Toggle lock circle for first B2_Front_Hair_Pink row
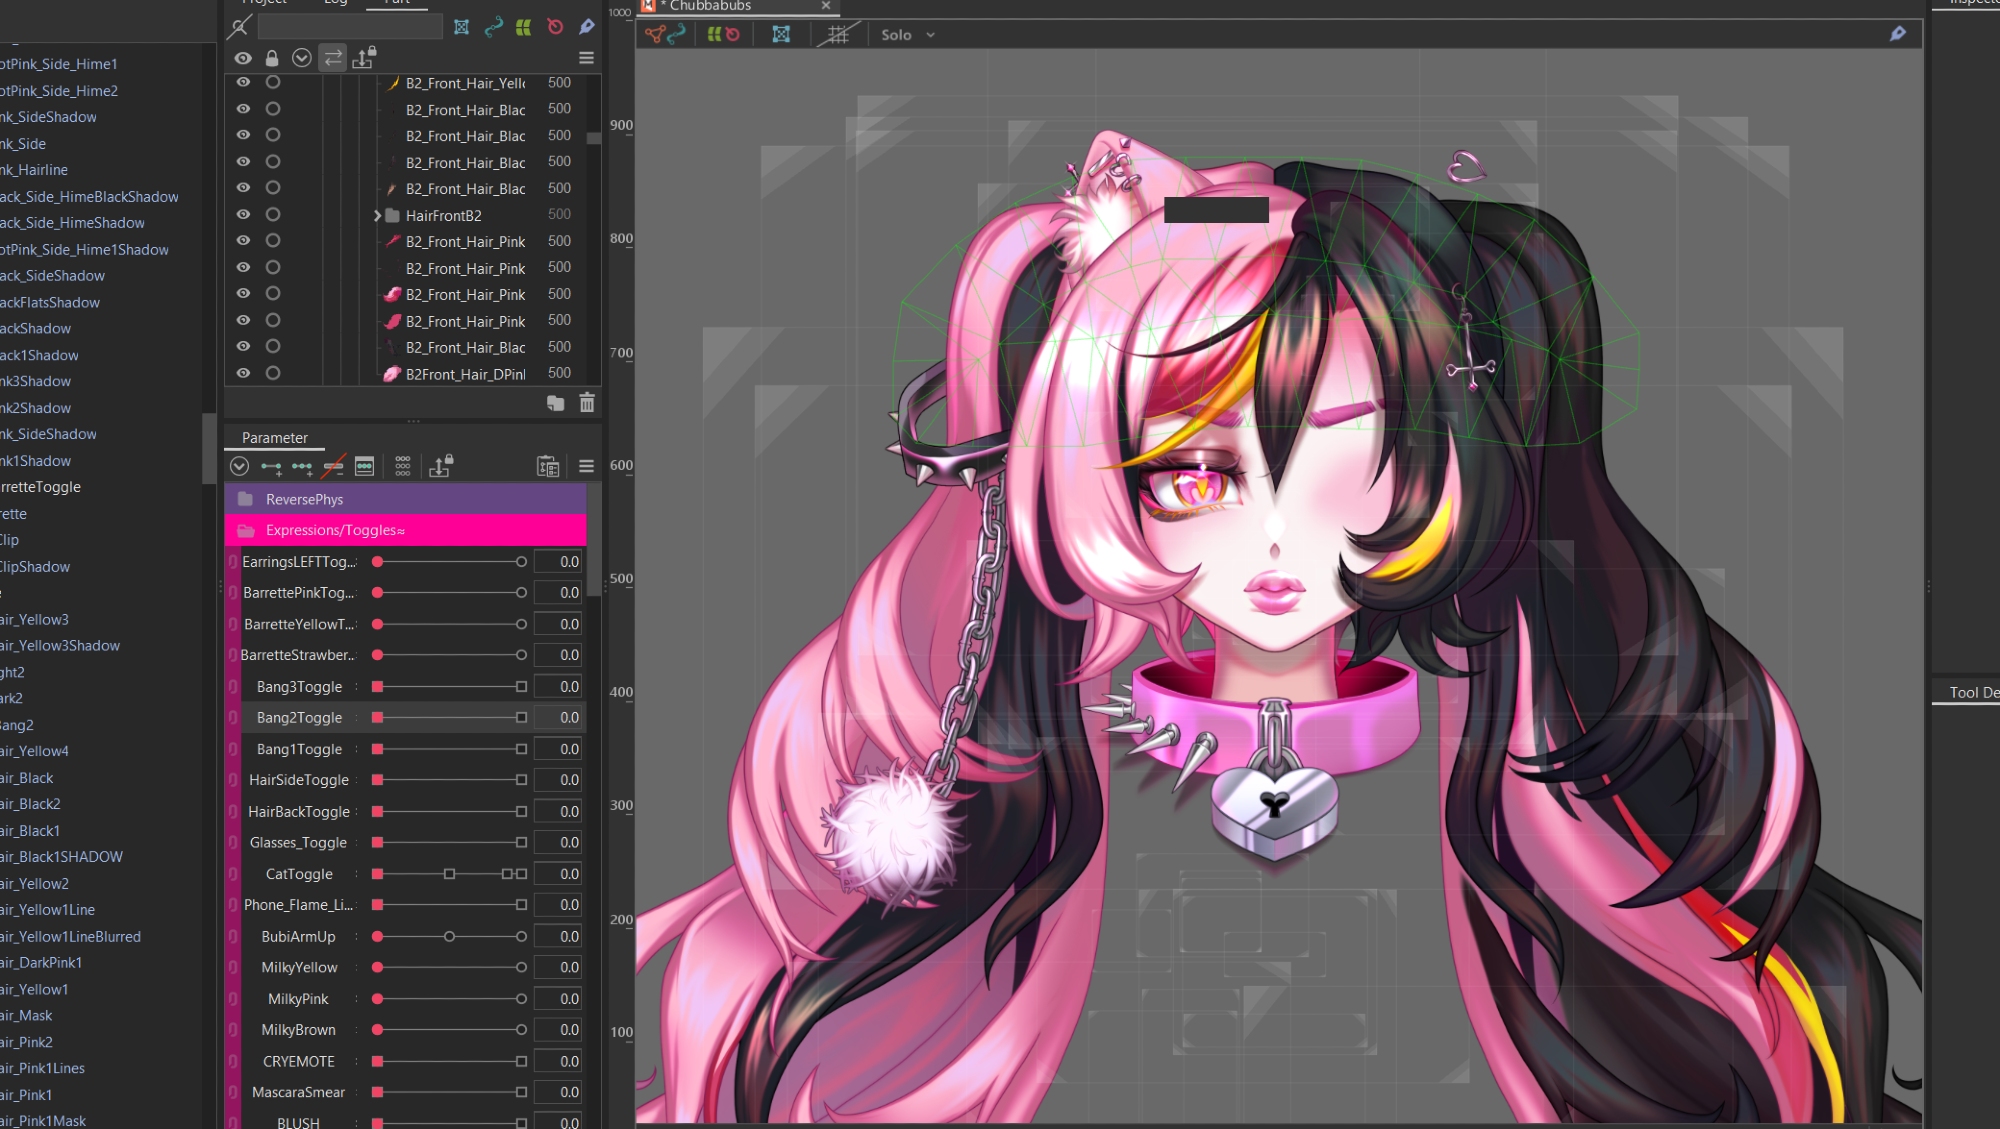Screen dimensions: 2000x1129 (273, 241)
